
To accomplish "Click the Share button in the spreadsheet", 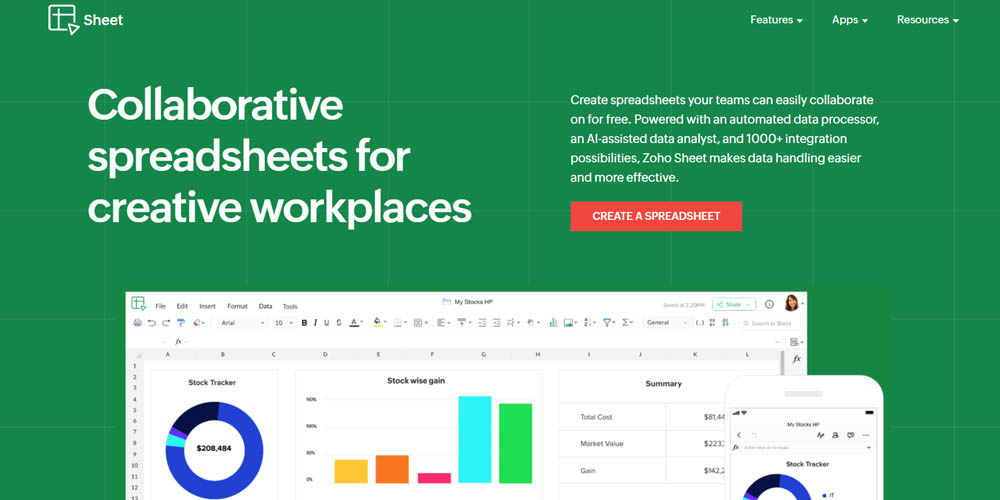I will [x=734, y=304].
